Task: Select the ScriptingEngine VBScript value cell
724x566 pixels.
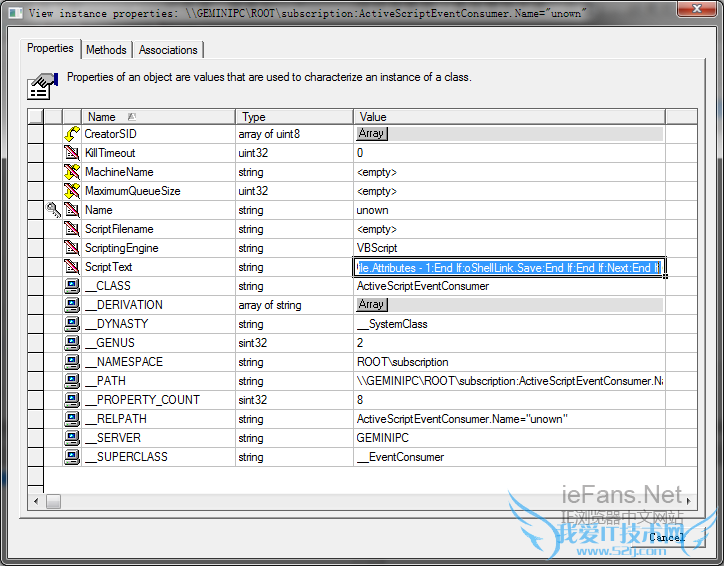Action: coord(509,248)
